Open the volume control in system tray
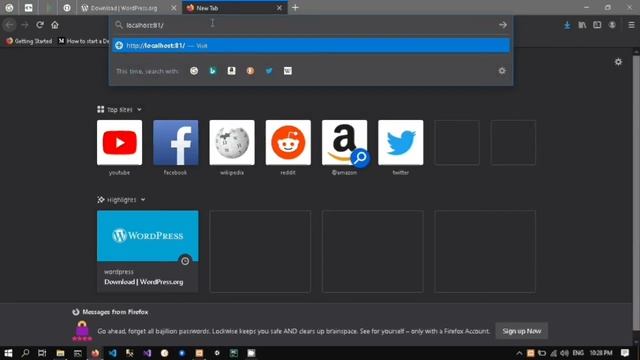The height and width of the screenshot is (360, 640). [564, 353]
